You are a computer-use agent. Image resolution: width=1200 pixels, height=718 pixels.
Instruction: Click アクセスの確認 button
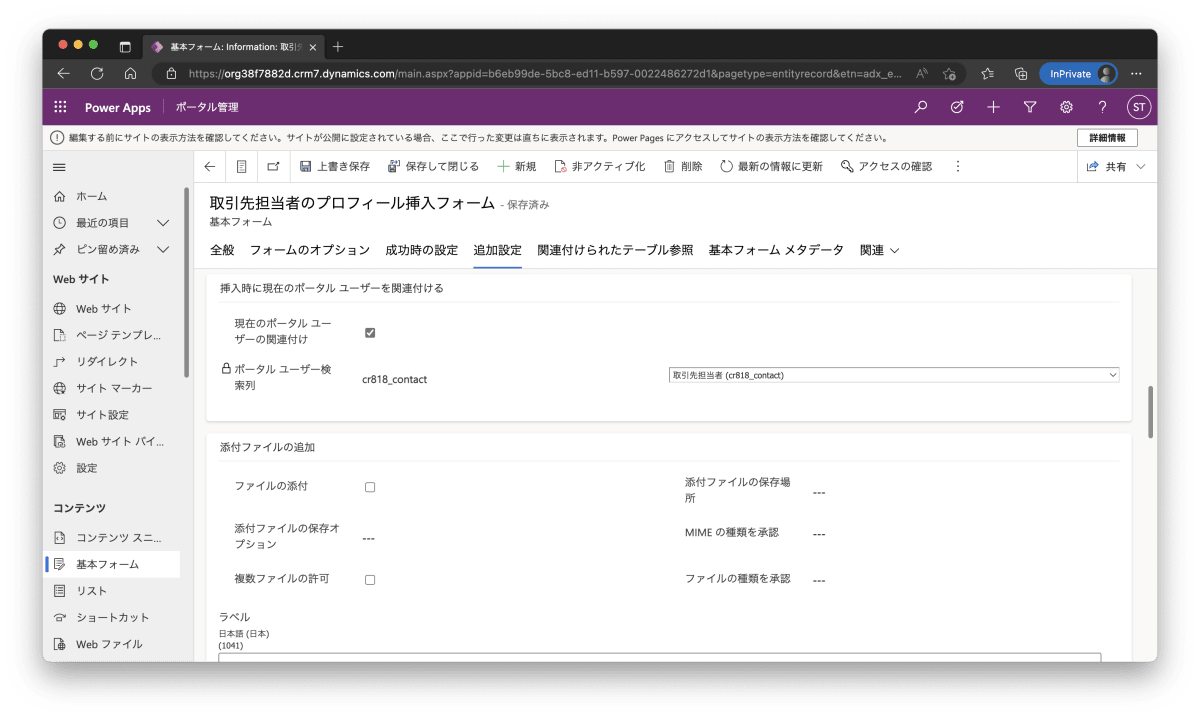point(886,166)
